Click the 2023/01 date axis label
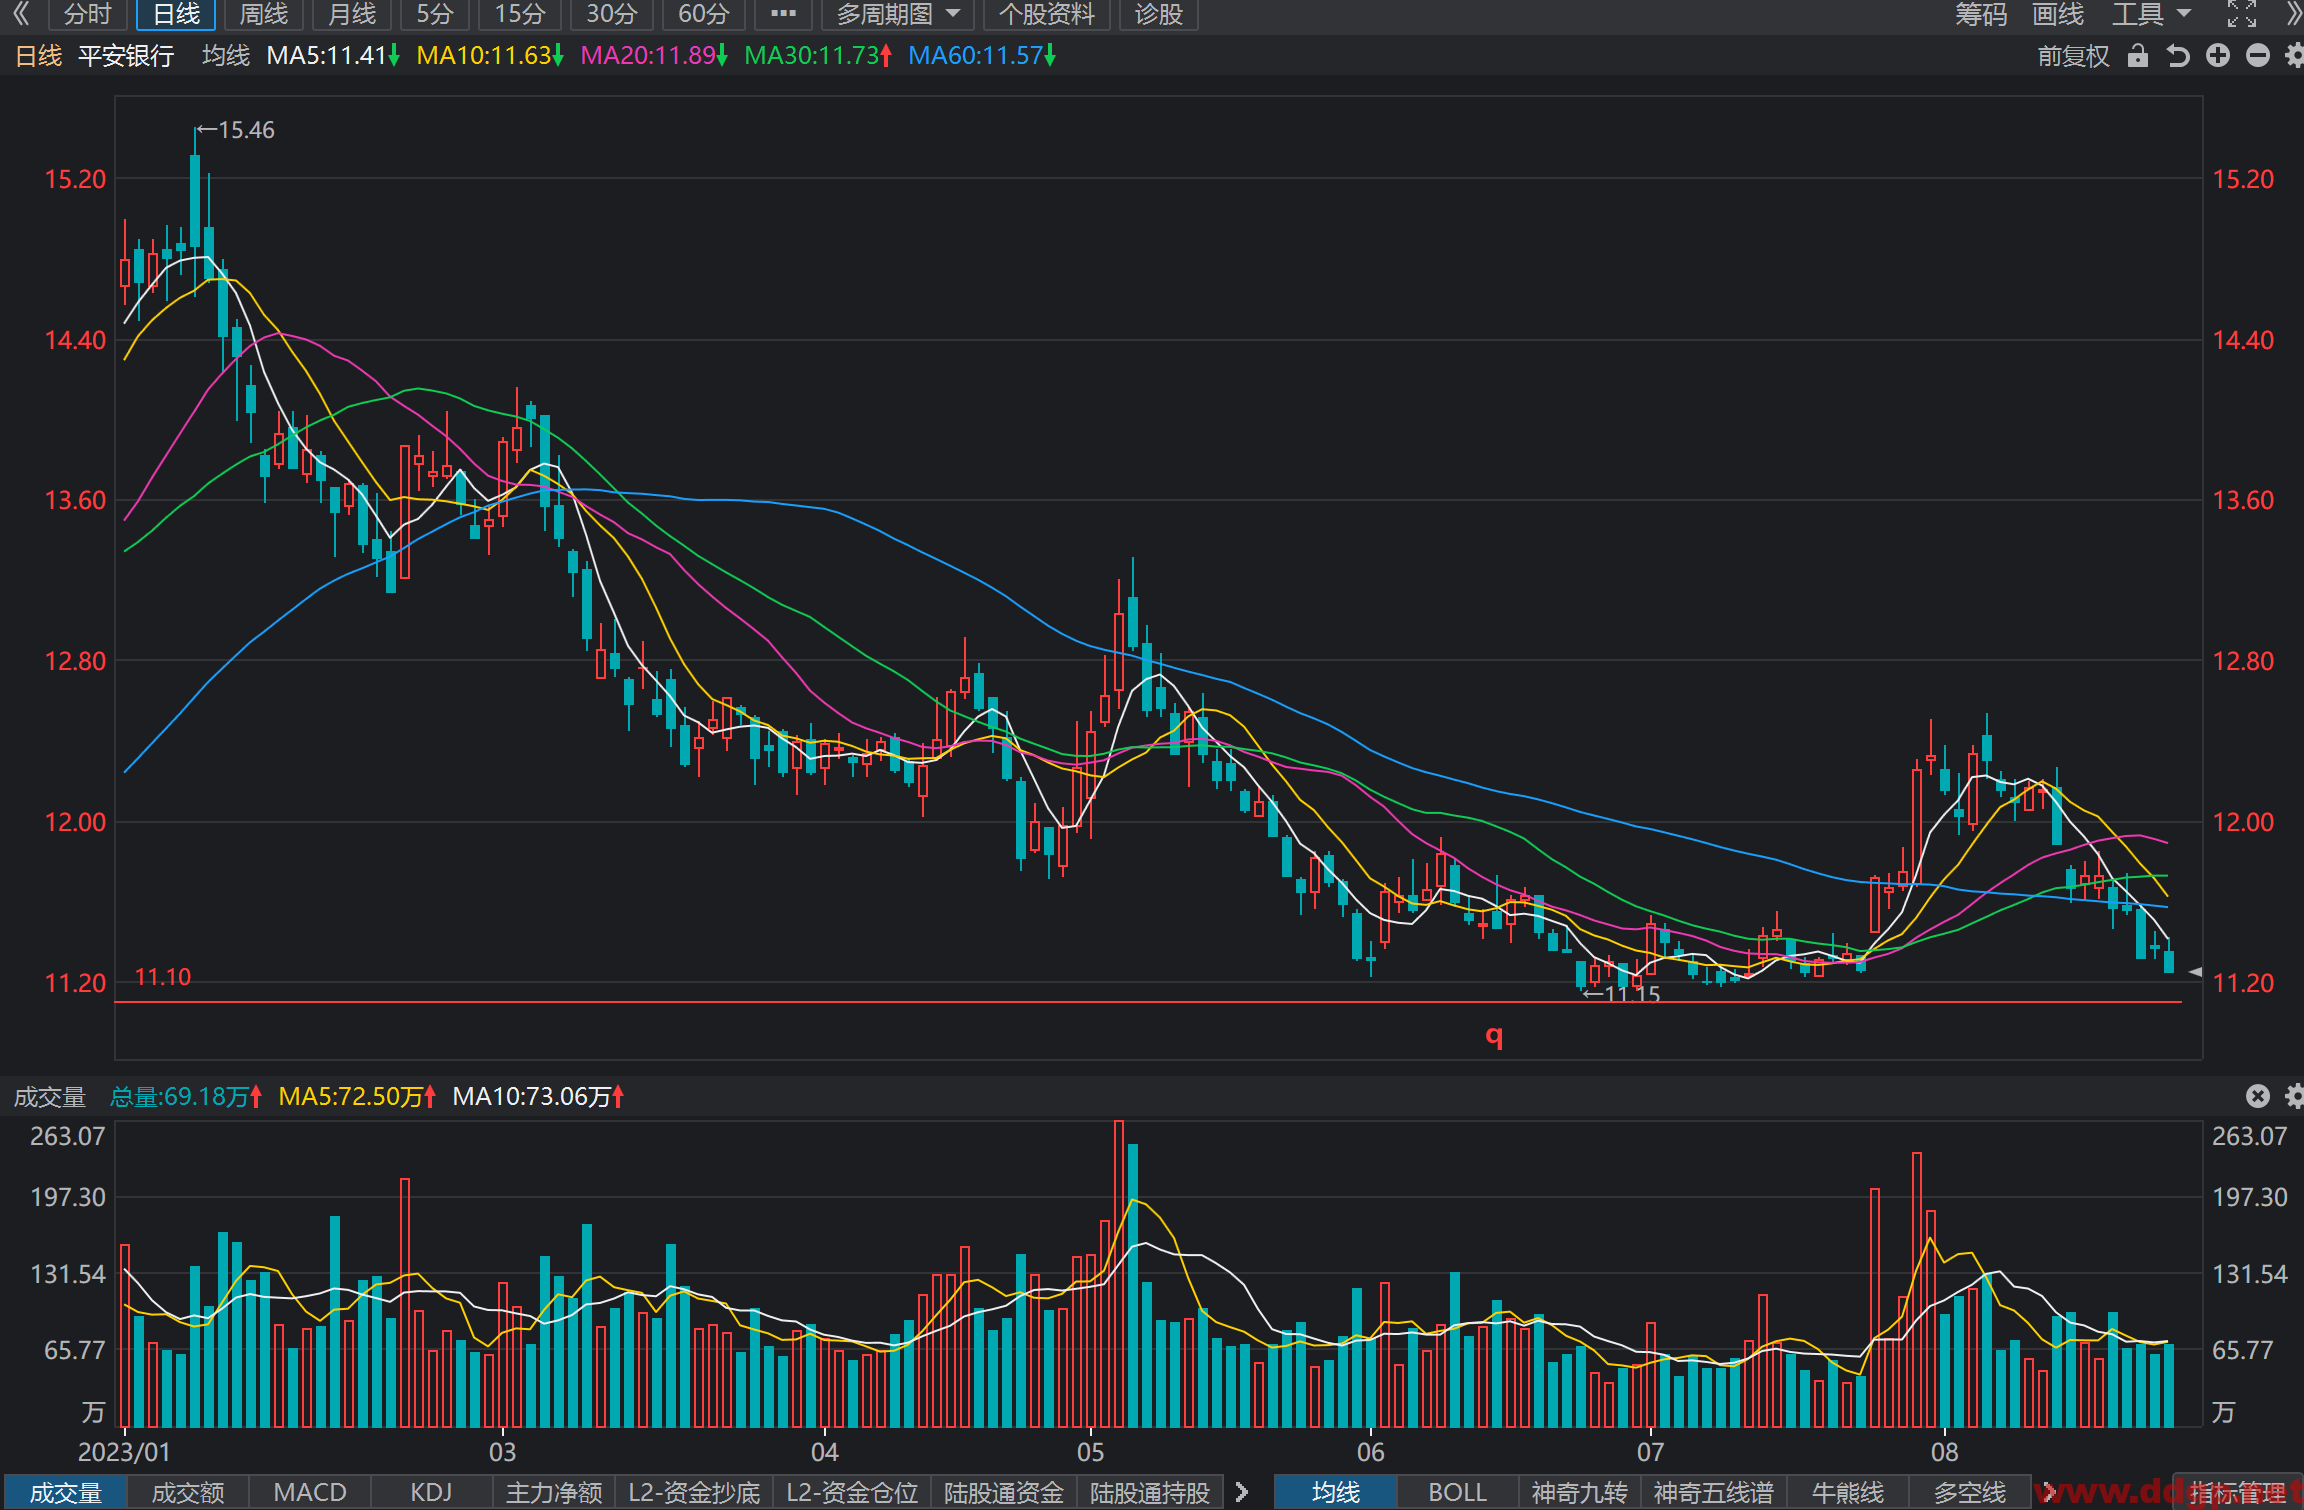The width and height of the screenshot is (2304, 1510). [124, 1452]
